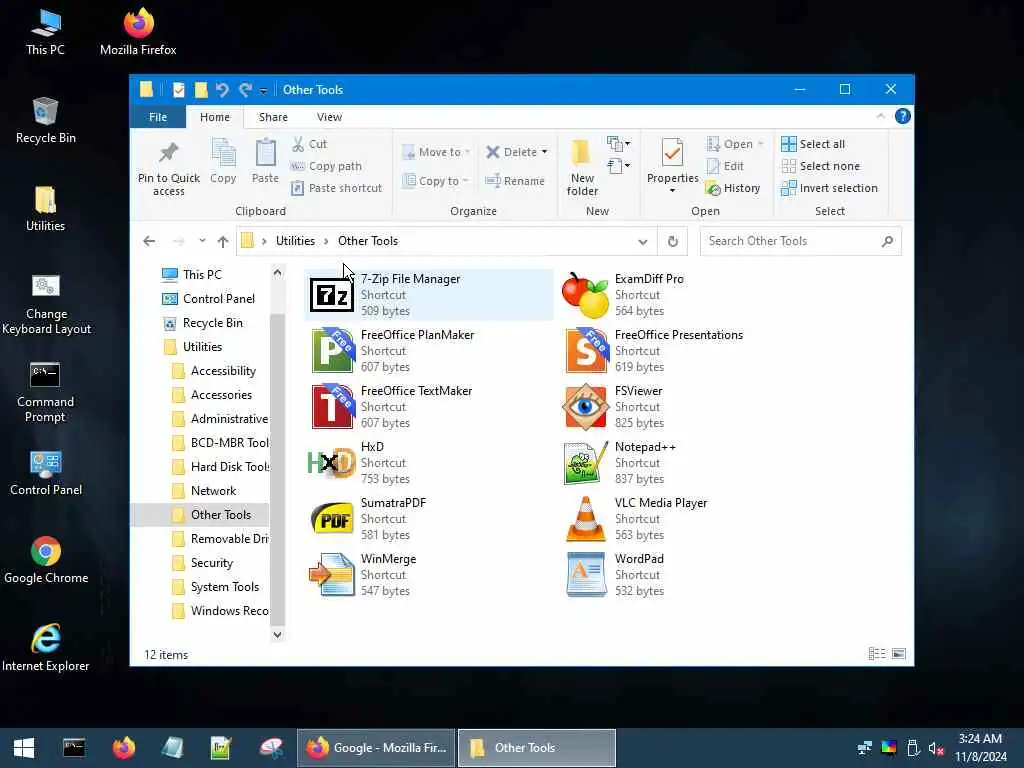Switch to the View ribbon tab
This screenshot has height=768, width=1024.
(x=329, y=117)
